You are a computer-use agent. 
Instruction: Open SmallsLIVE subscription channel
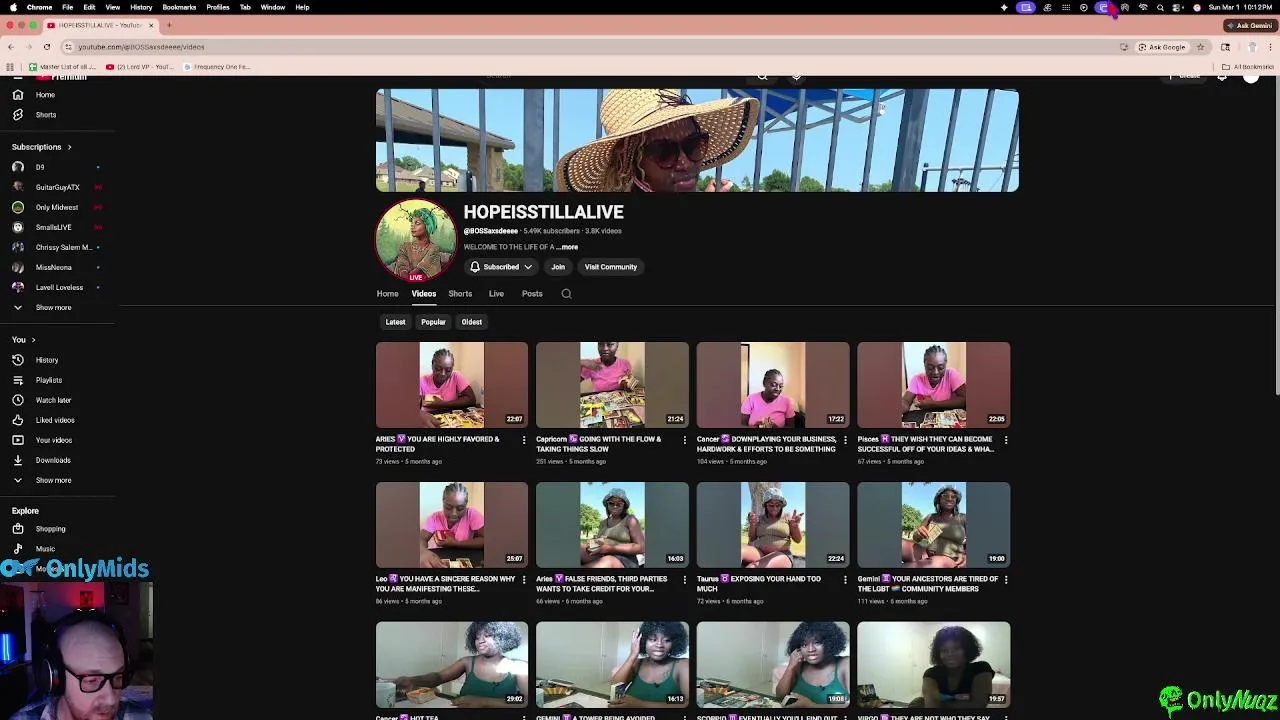click(53, 227)
